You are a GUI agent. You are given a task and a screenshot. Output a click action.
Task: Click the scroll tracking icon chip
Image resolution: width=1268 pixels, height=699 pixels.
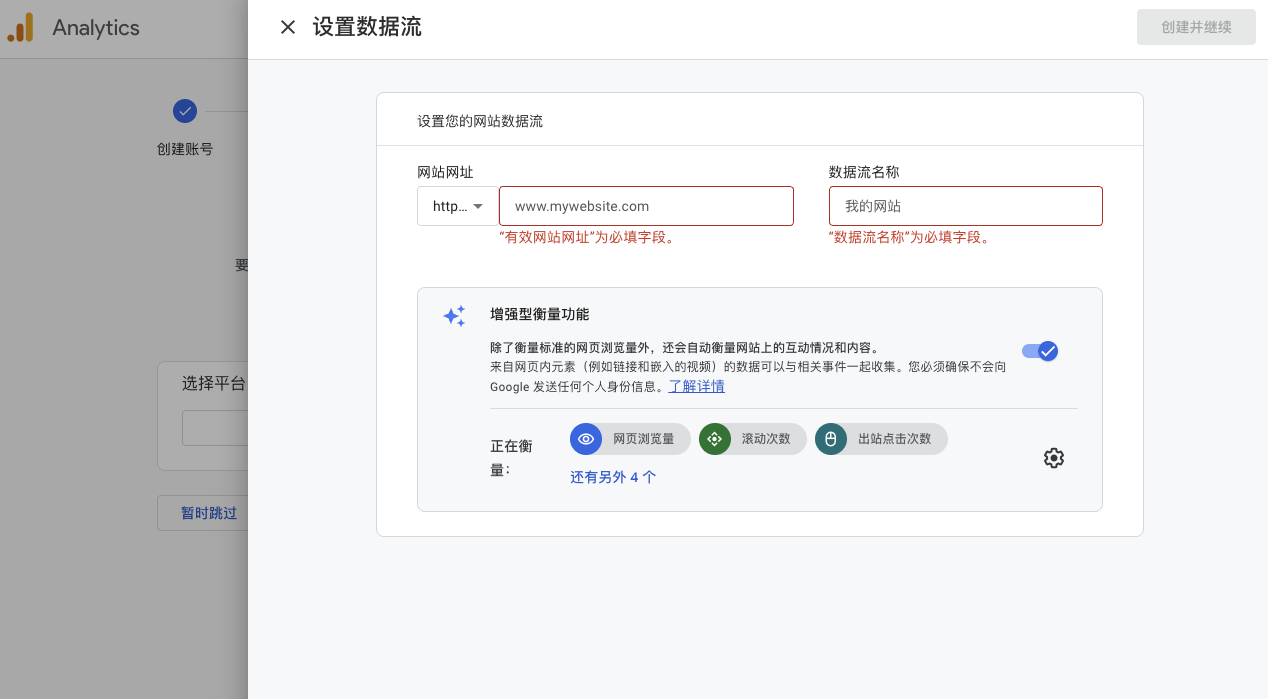tap(714, 439)
